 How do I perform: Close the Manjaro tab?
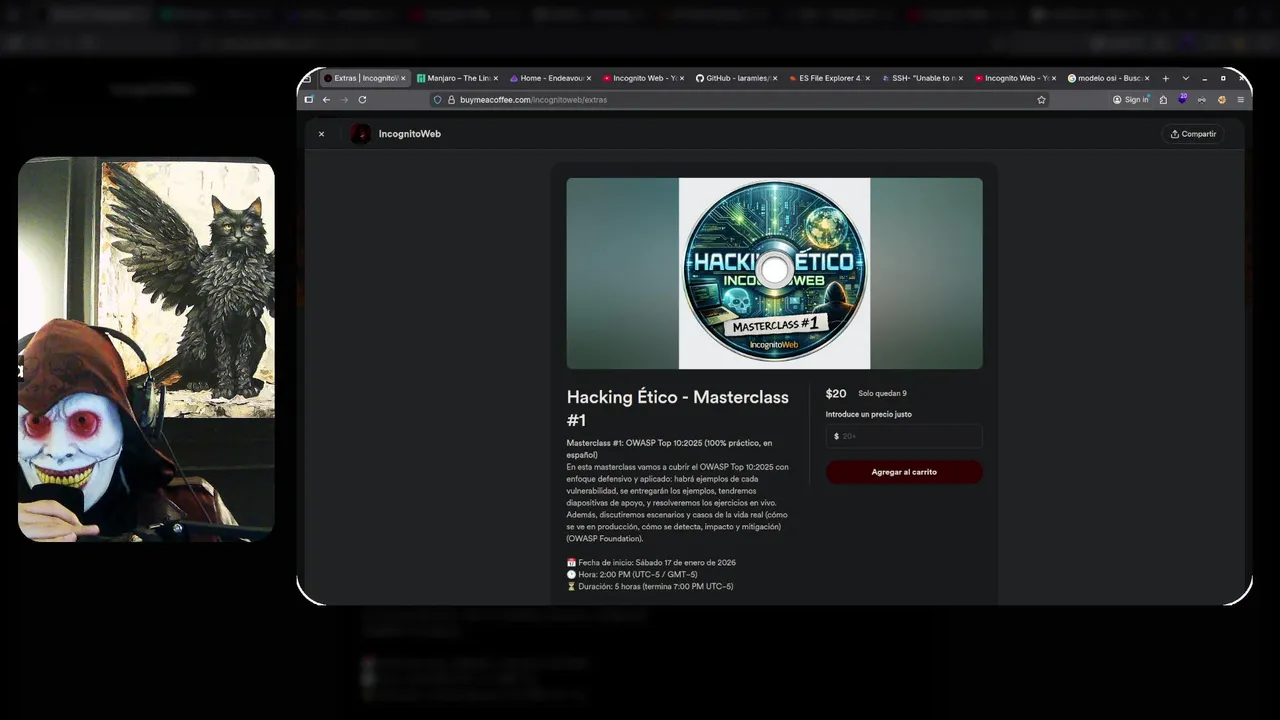click(496, 78)
